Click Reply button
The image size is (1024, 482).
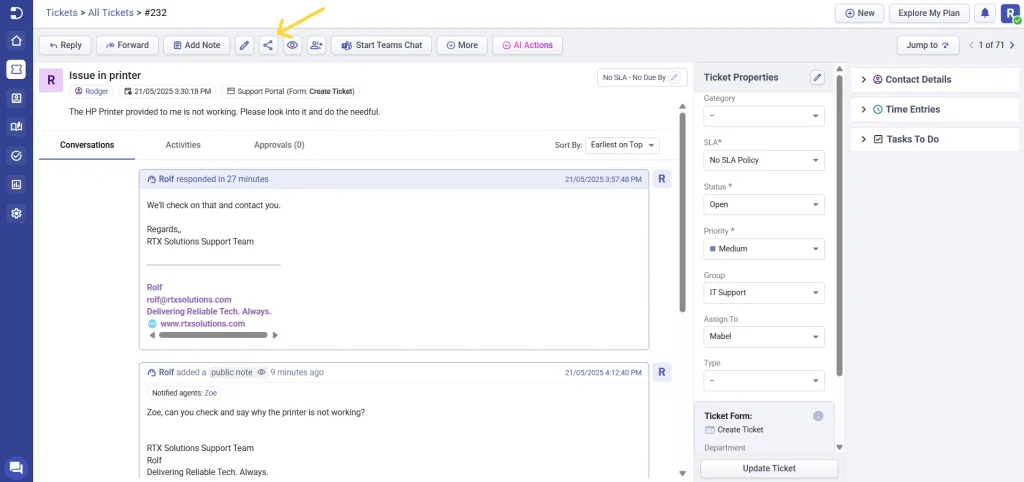point(65,46)
